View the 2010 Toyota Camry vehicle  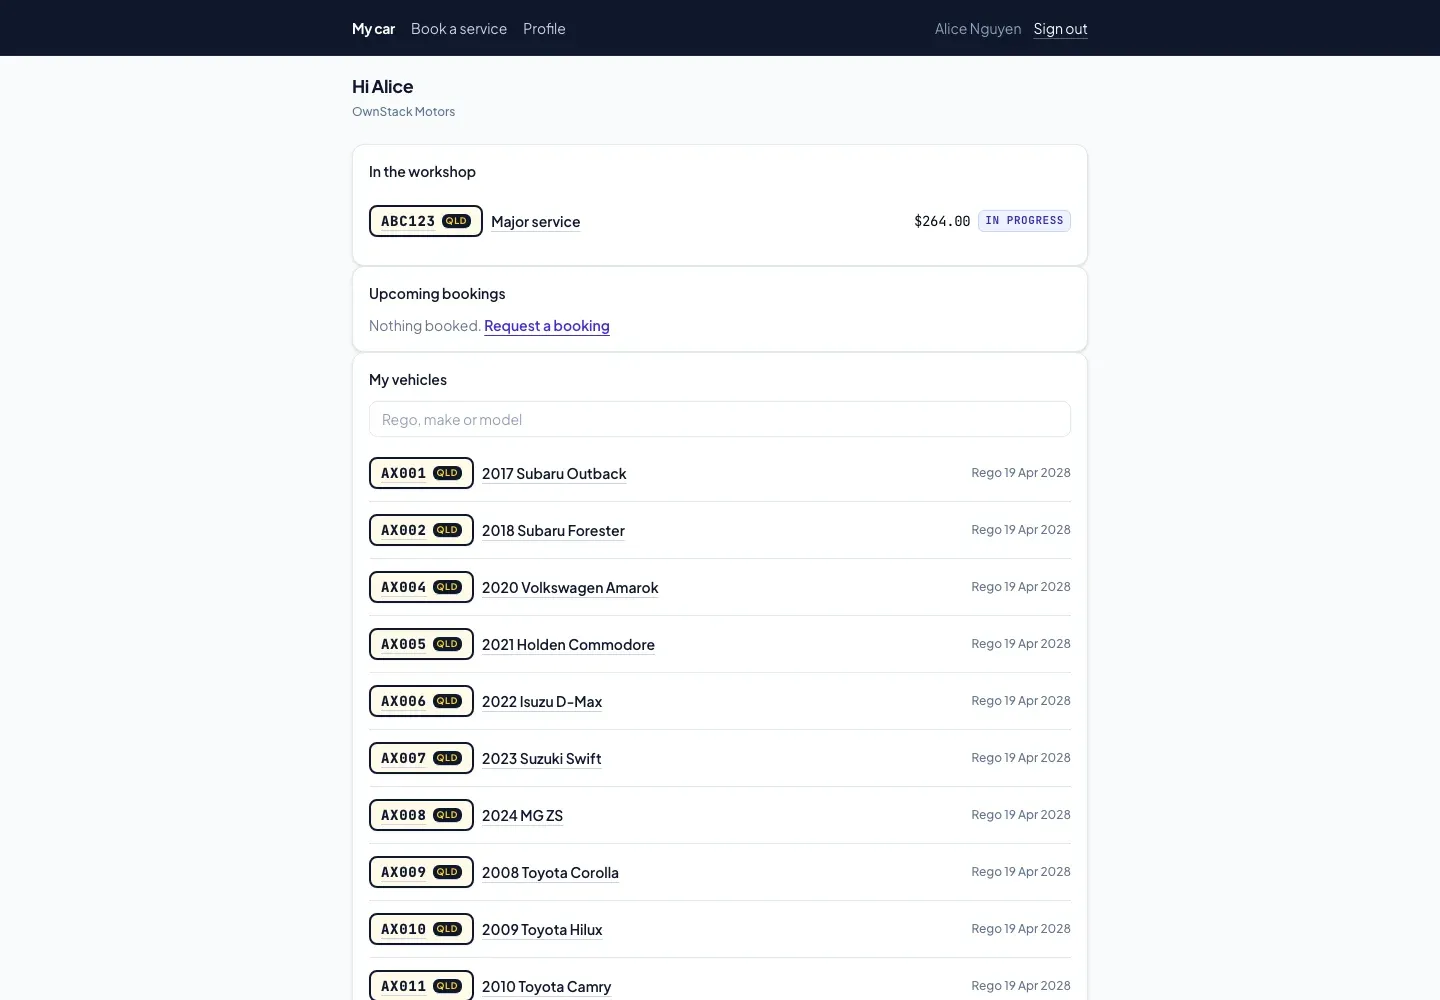(x=546, y=986)
